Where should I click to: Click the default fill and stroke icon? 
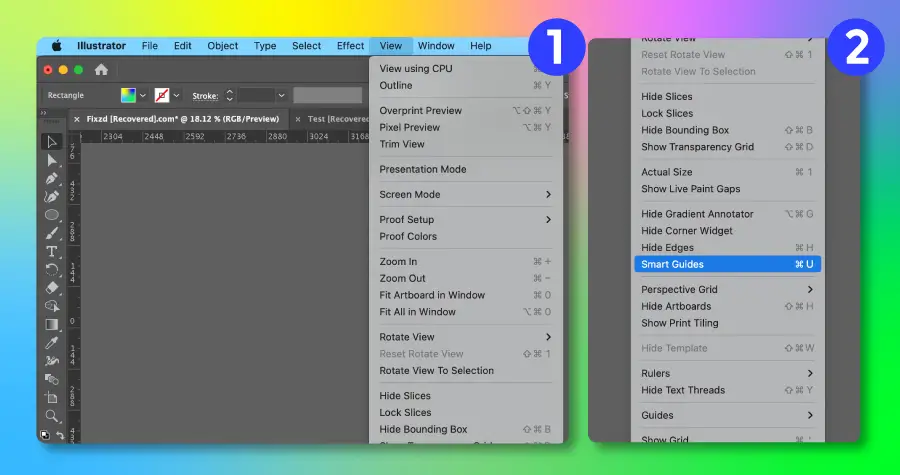[45, 435]
